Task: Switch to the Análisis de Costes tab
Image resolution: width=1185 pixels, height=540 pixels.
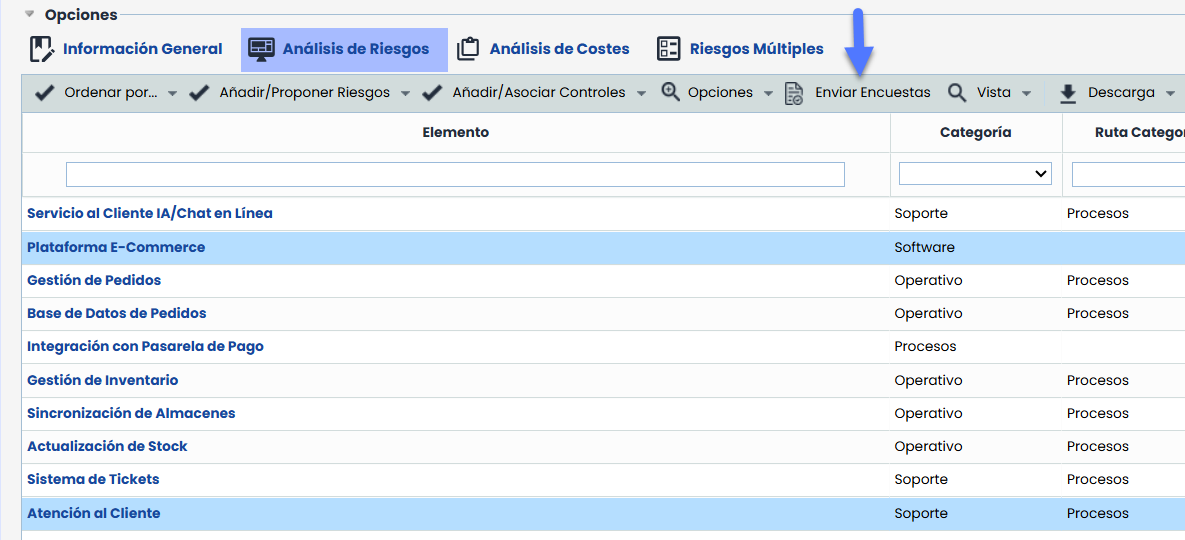Action: coord(559,49)
